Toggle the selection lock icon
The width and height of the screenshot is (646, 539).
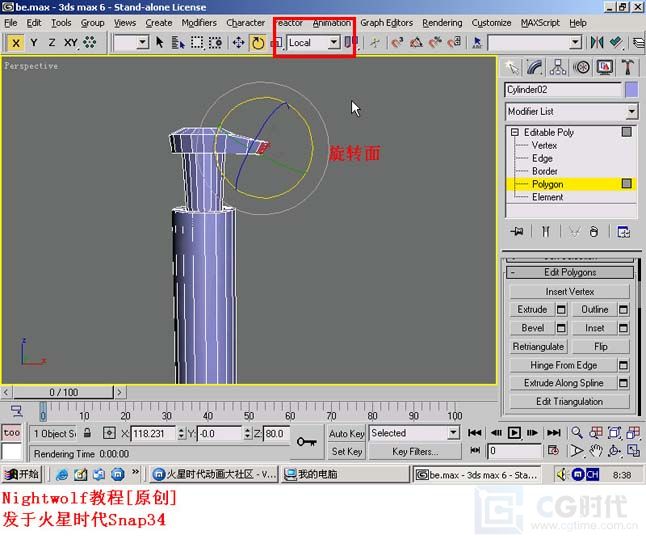point(87,433)
